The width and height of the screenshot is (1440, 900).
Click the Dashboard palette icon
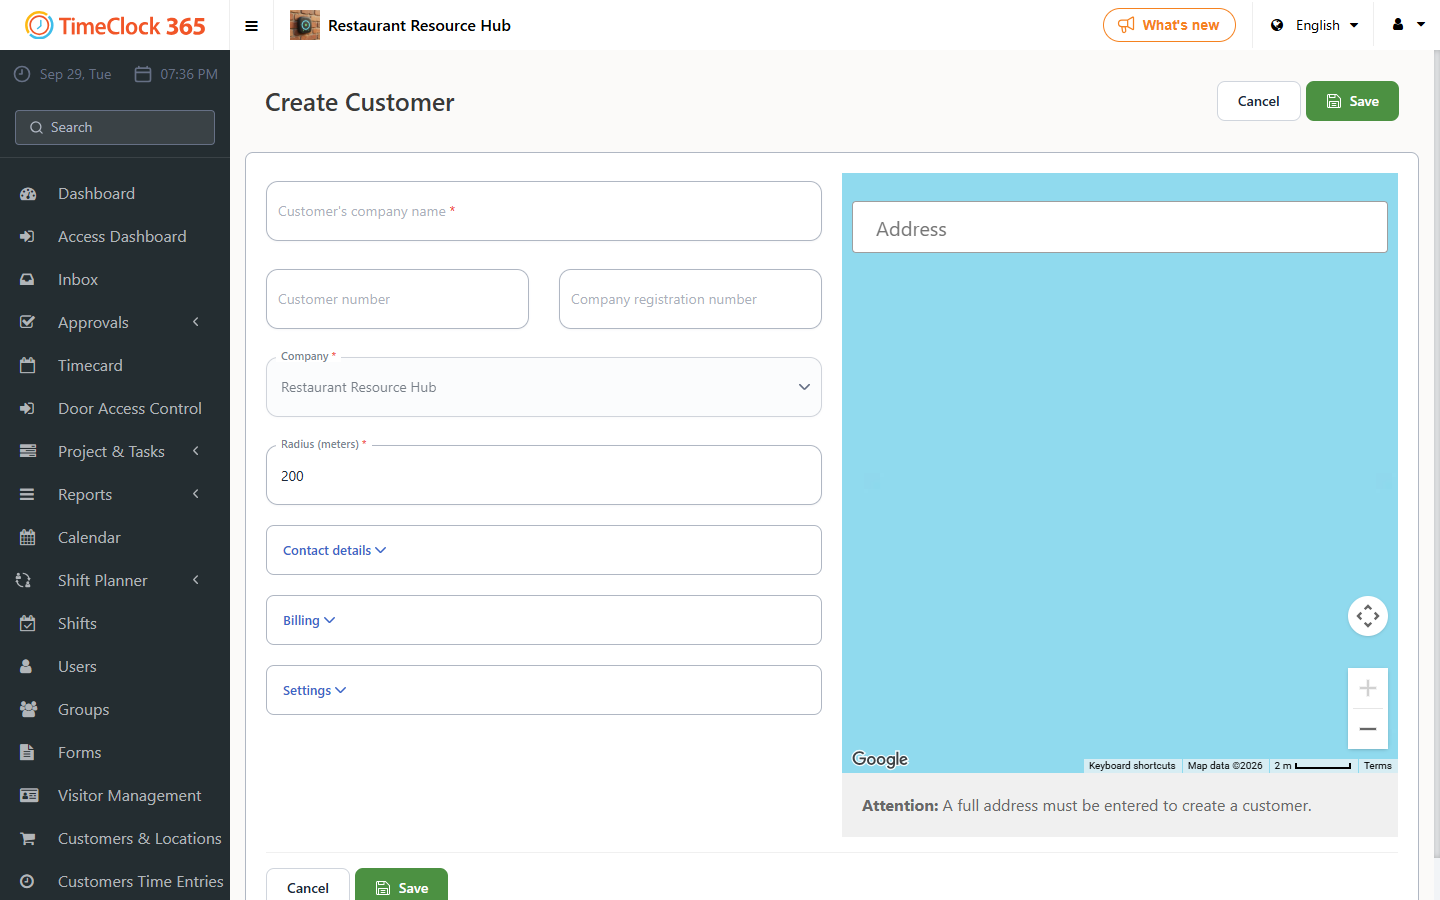[x=28, y=194]
